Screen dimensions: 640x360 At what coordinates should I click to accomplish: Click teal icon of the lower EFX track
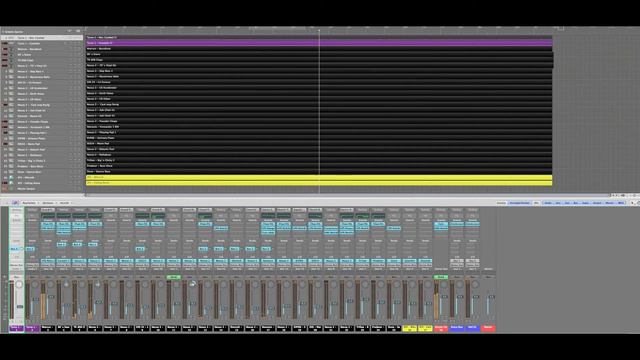click(11, 183)
